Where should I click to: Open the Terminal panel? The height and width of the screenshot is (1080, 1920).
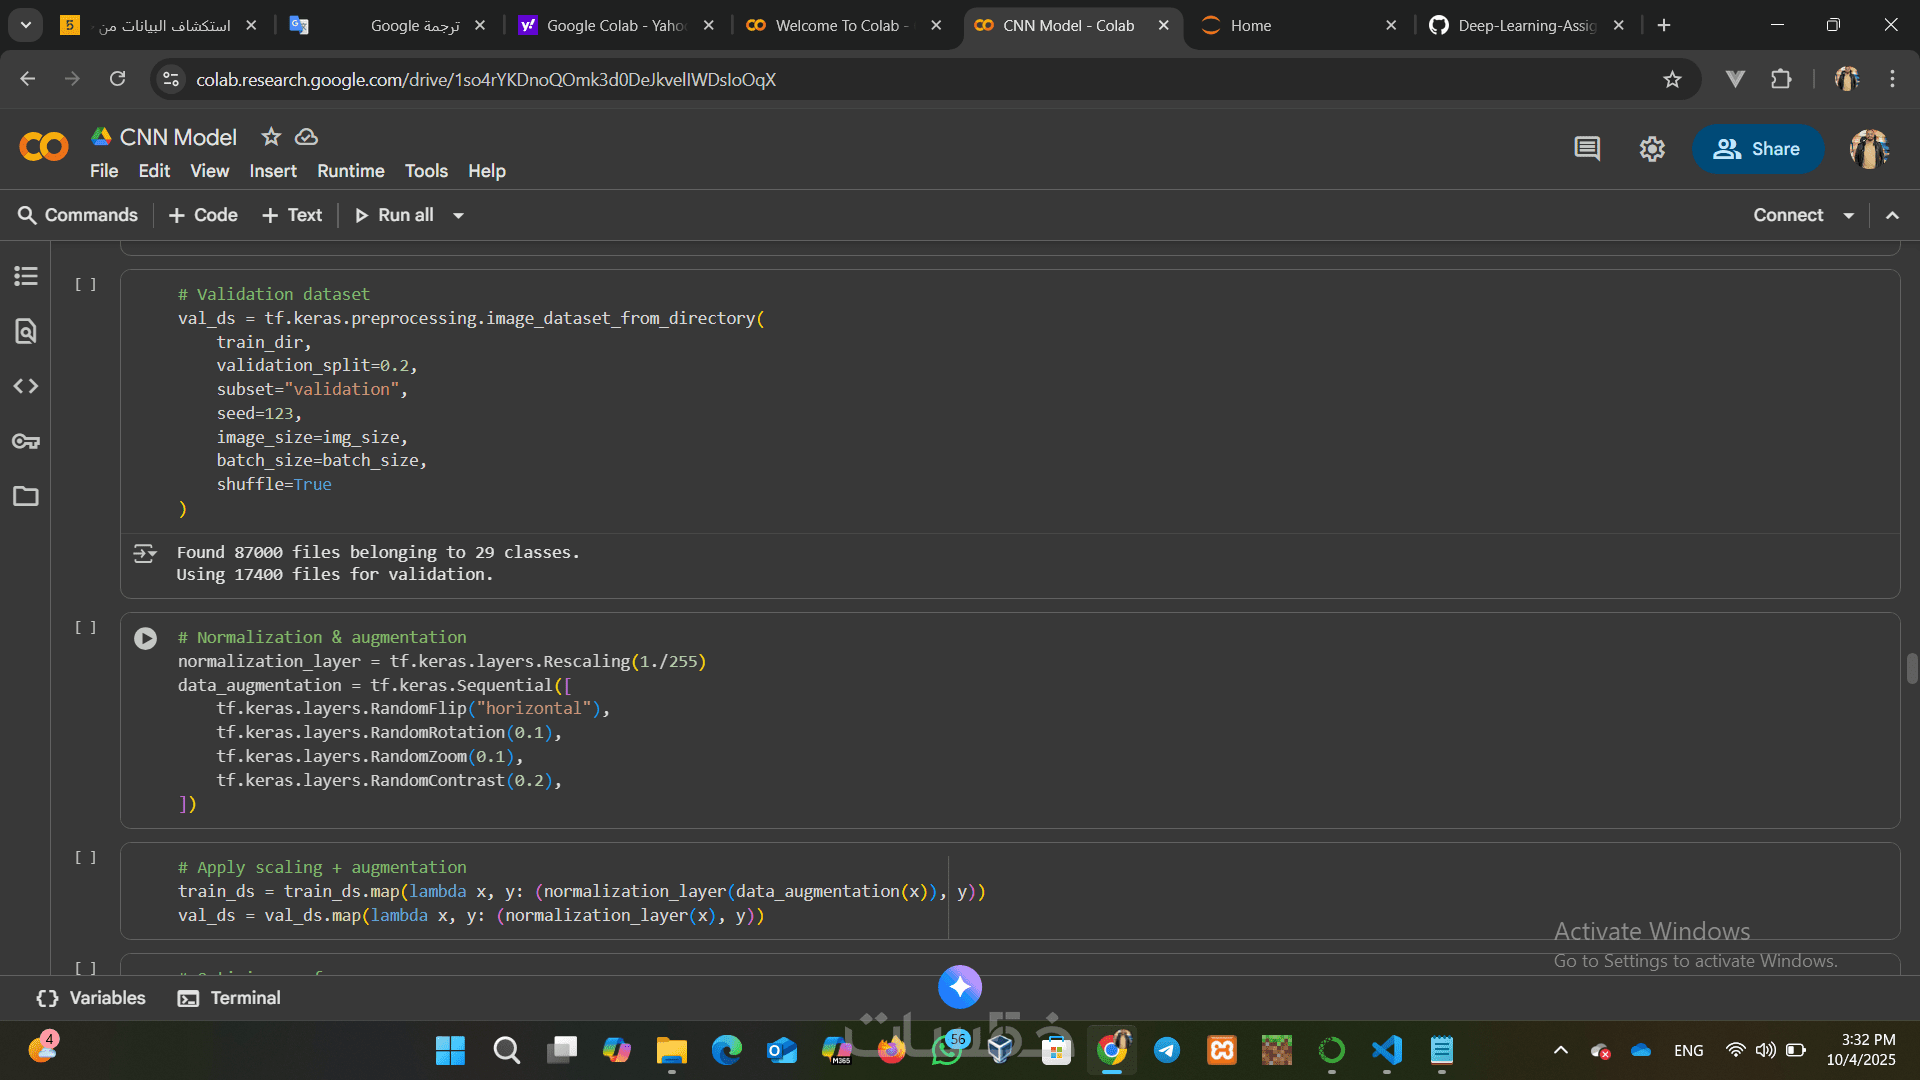(x=229, y=998)
